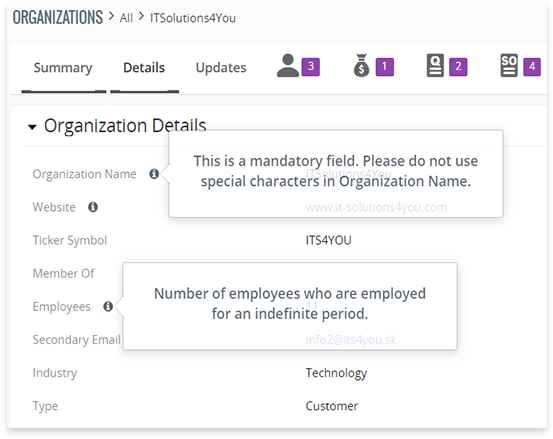Screen dimensions: 553x439
Task: Click the purple badge showing 1
Action: pos(385,67)
